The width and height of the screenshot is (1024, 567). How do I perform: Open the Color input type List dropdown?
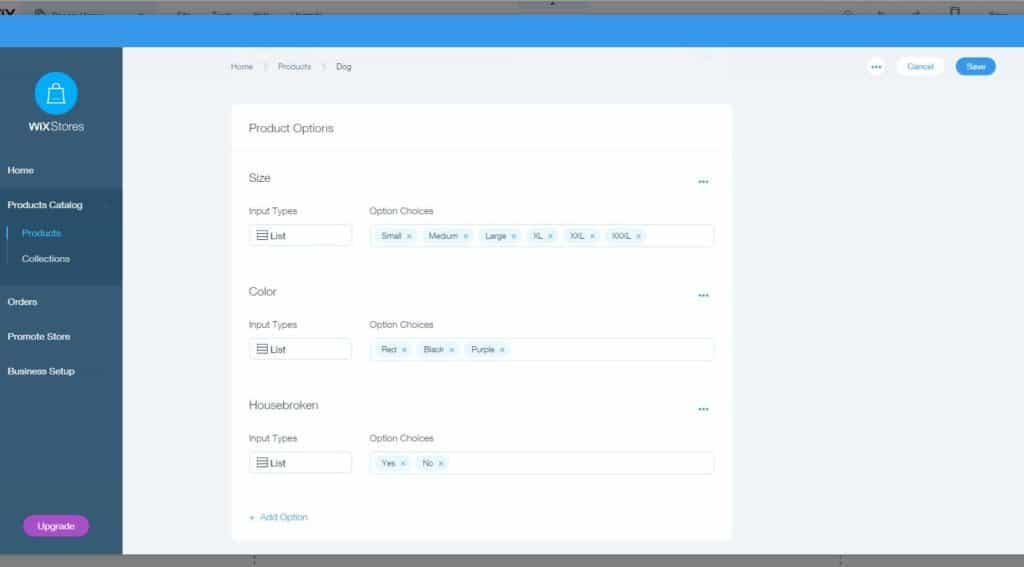(300, 349)
